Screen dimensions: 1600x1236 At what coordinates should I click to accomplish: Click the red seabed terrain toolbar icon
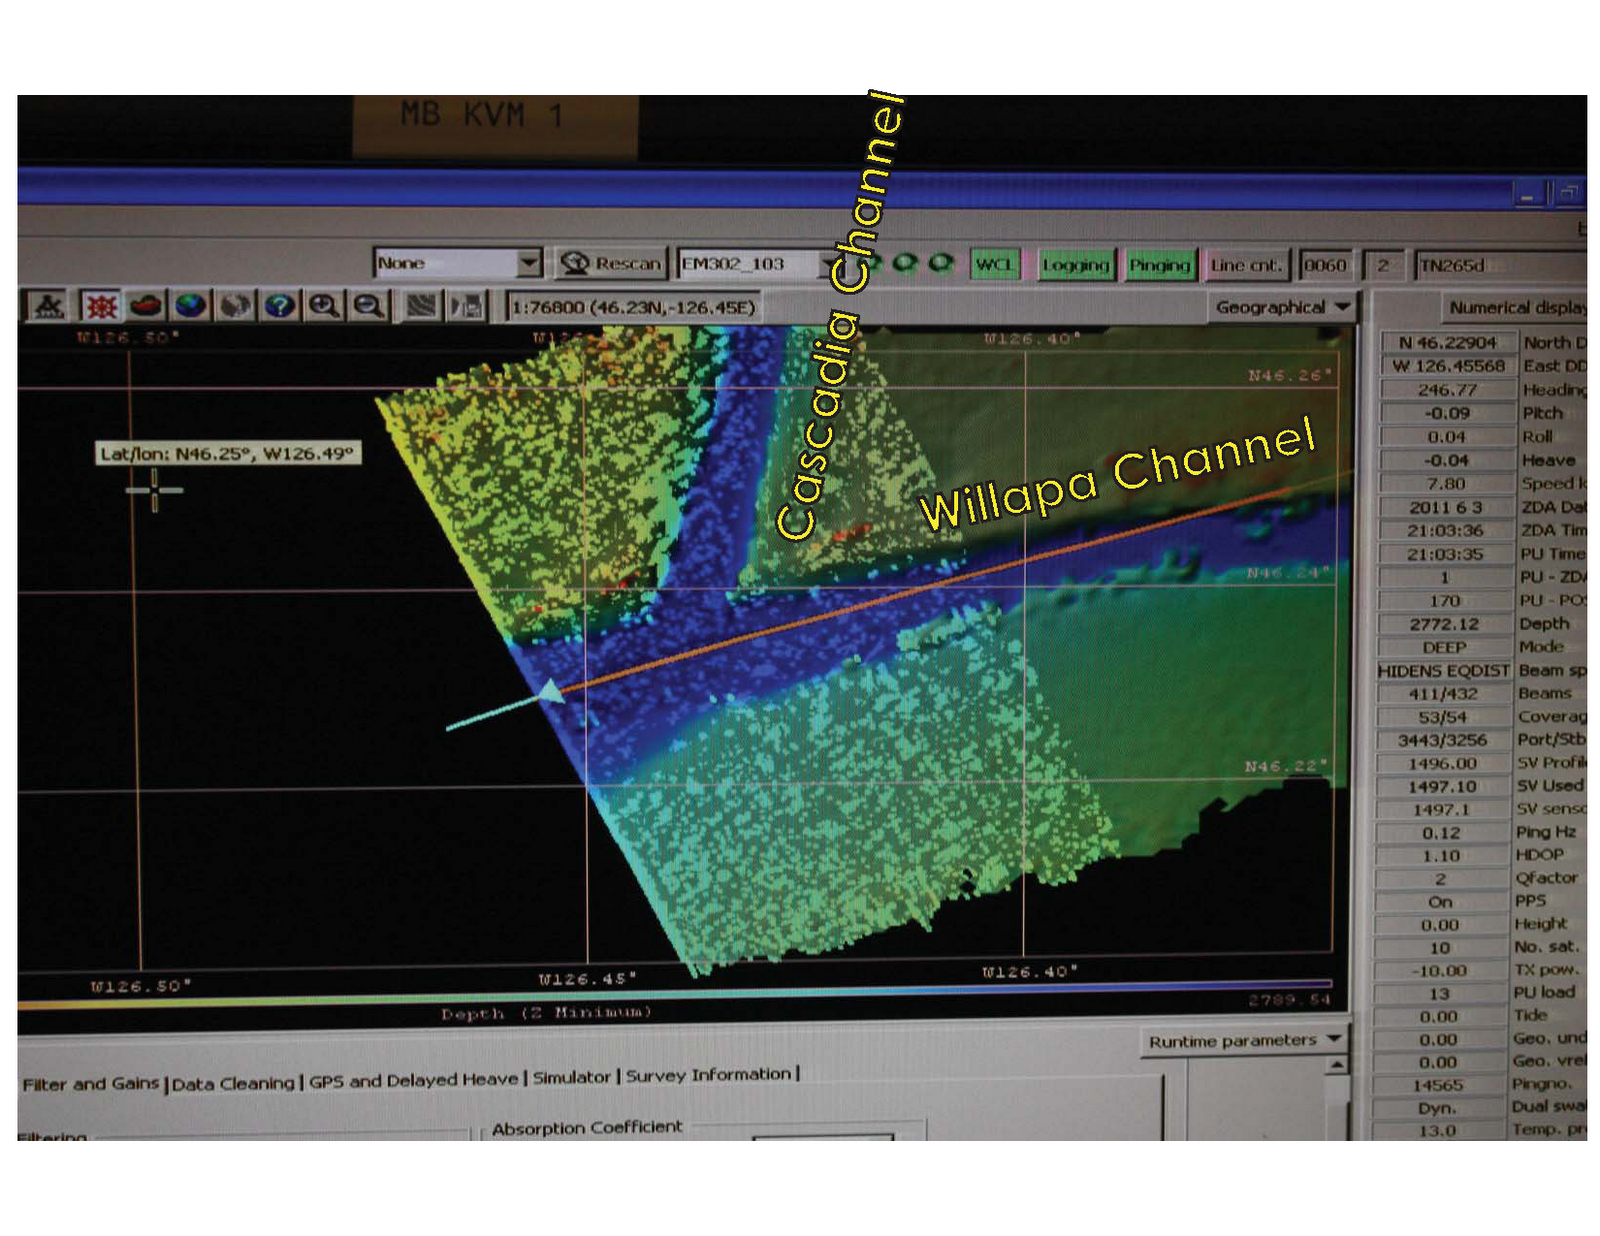click(x=146, y=305)
